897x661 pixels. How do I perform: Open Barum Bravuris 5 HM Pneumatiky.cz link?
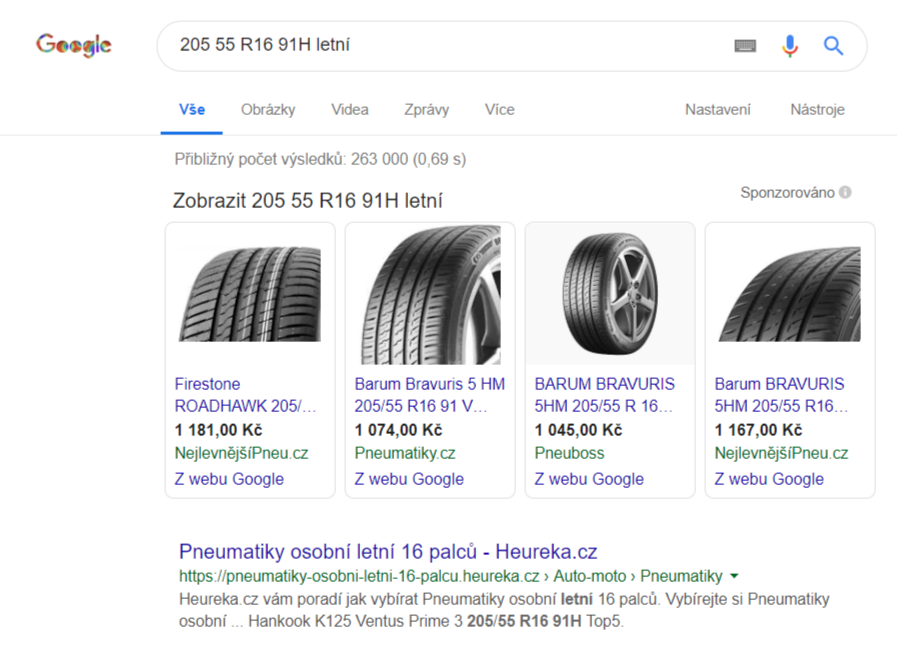point(429,395)
